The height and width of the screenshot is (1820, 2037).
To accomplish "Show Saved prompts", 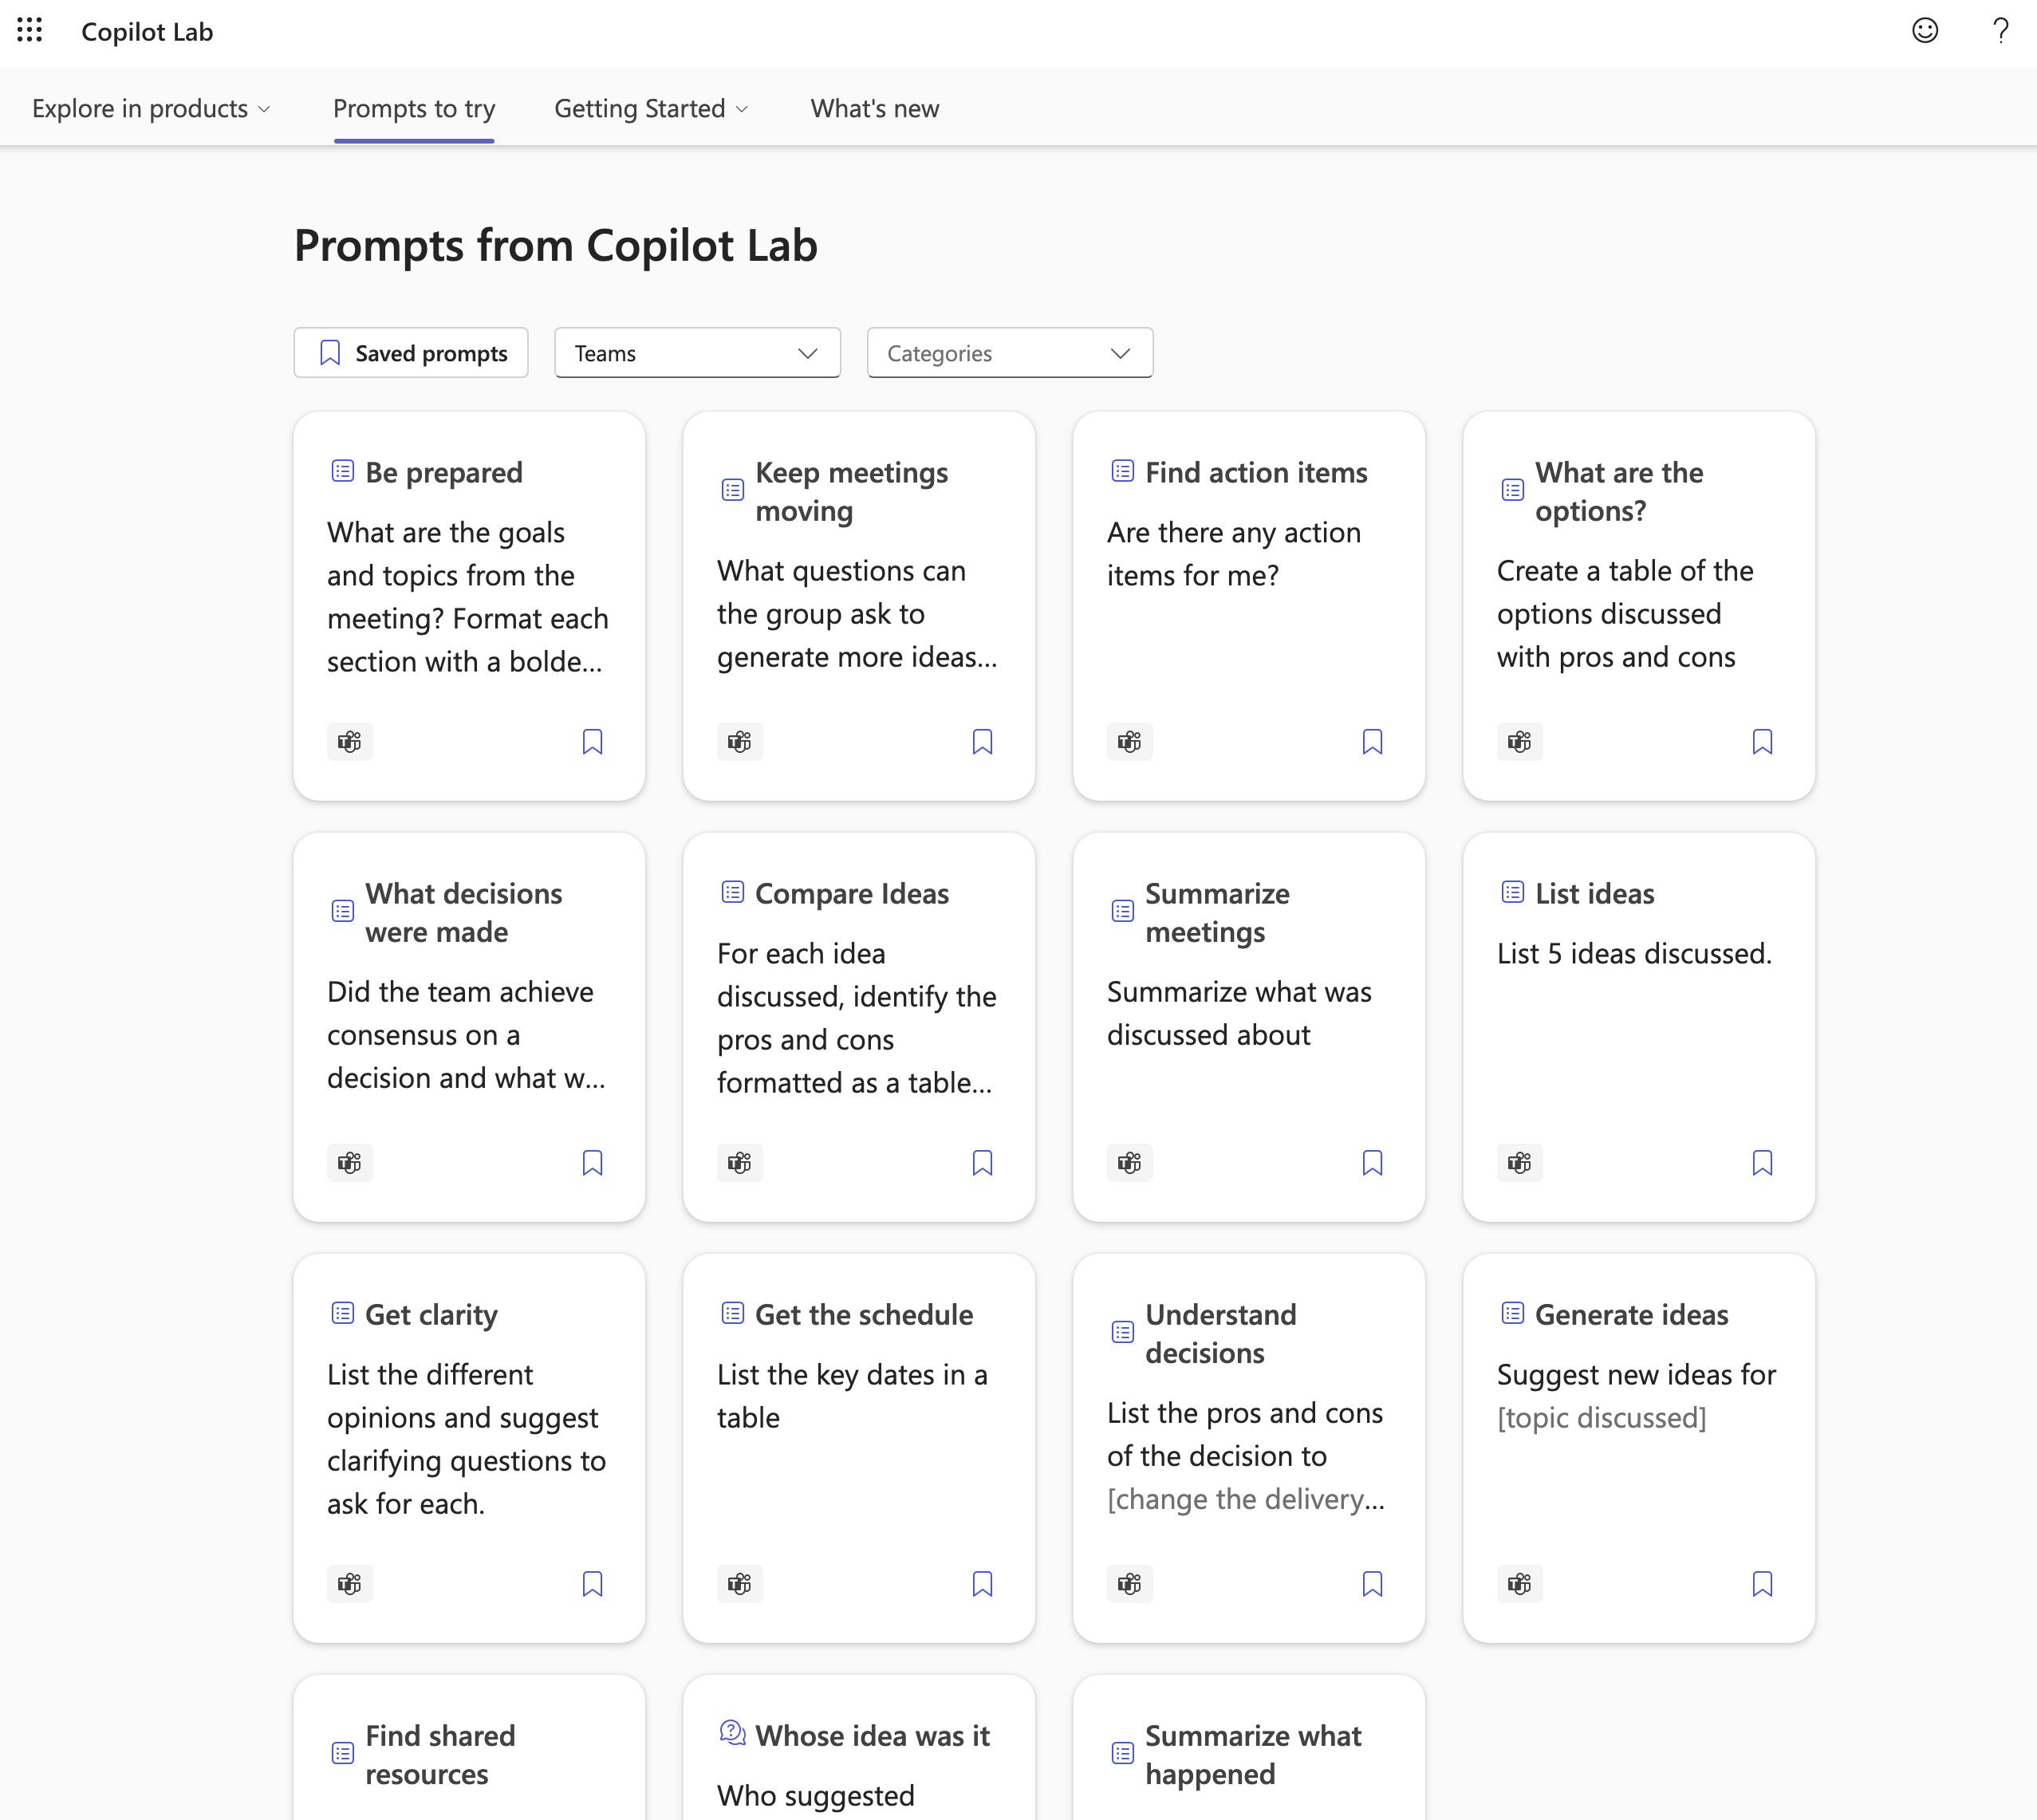I will click(411, 353).
